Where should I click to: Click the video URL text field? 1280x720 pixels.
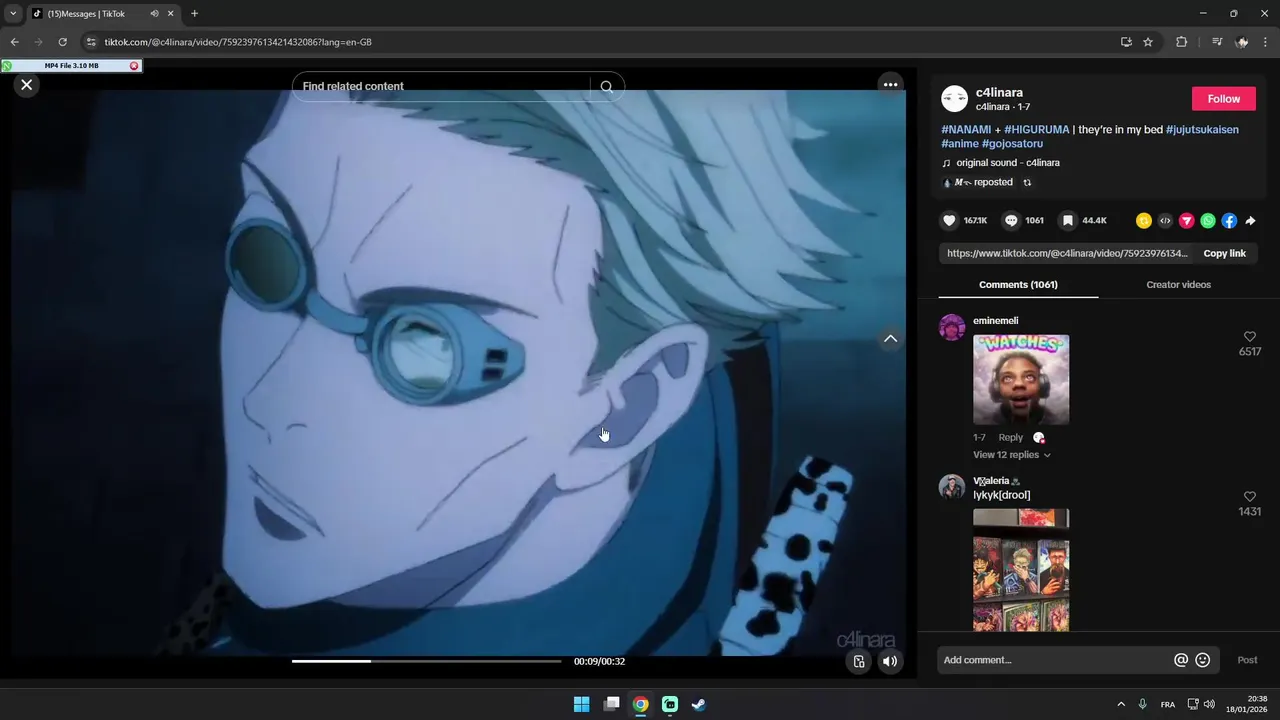(1067, 254)
